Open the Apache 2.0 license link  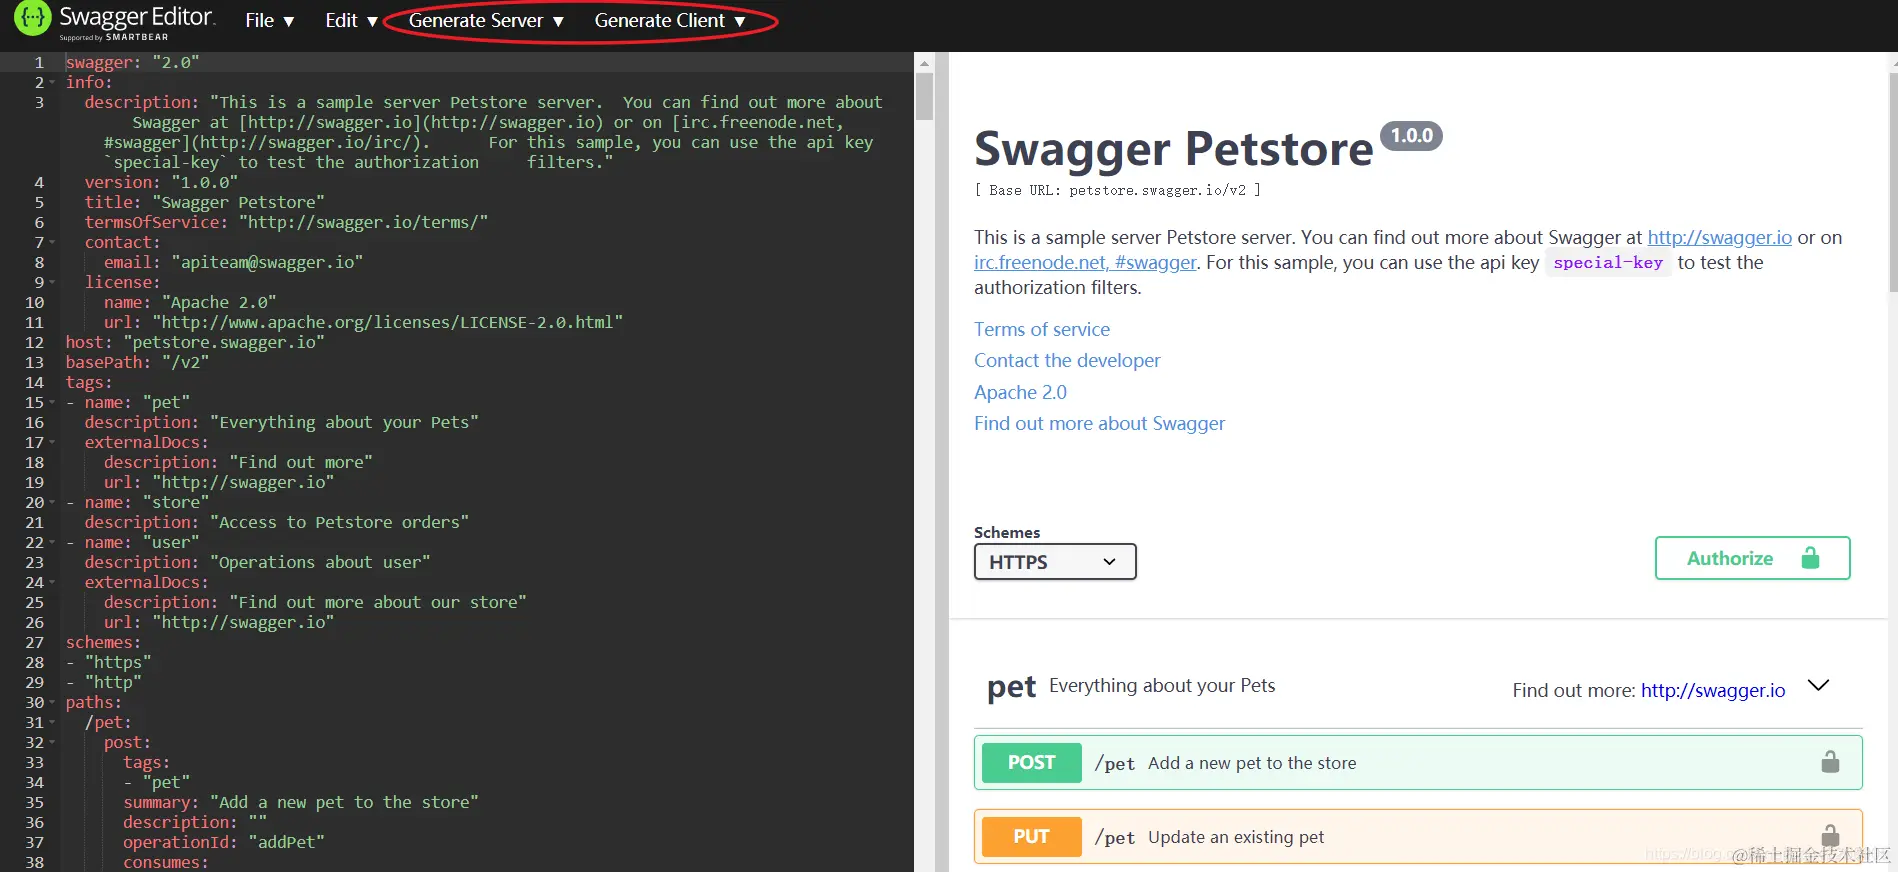1020,392
